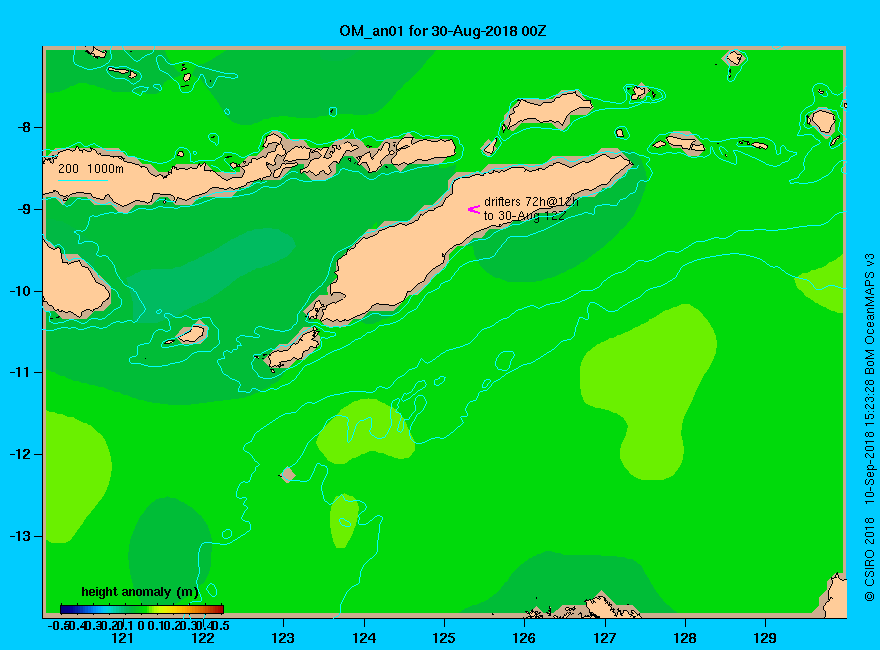Click the map title 'OM_an01 for 30-Aug-2018 00Z'
This screenshot has width=880, height=650.
[x=442, y=31]
